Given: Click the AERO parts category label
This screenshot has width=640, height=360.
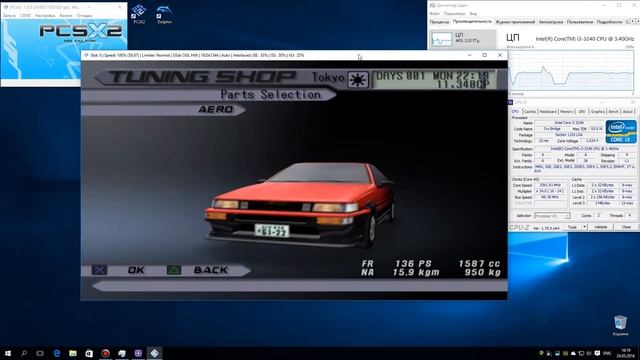Looking at the screenshot, I should 216,109.
